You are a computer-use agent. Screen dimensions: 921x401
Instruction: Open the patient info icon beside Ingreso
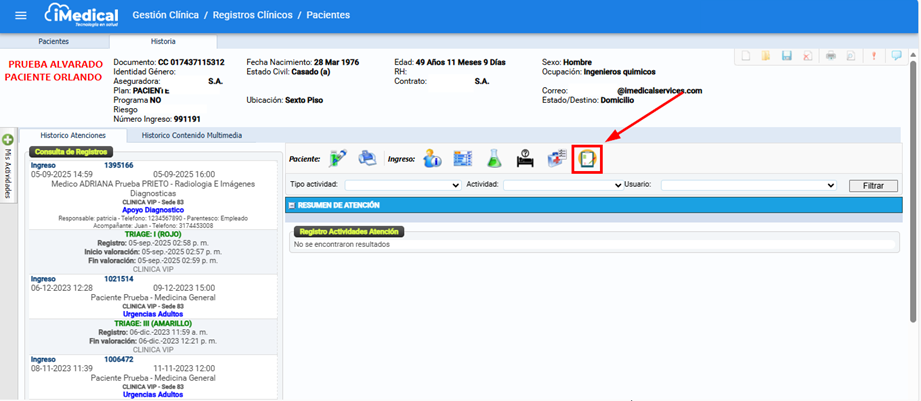pyautogui.click(x=432, y=158)
